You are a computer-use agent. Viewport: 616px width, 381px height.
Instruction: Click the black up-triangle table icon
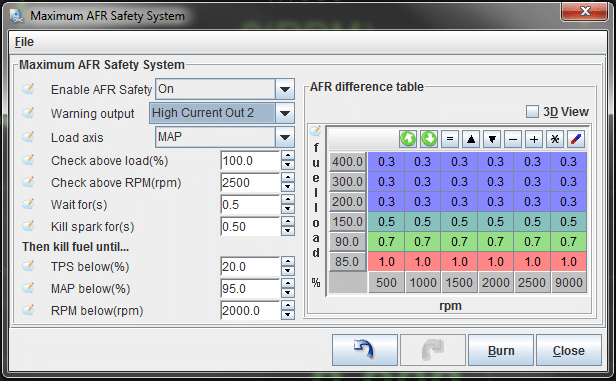pos(471,139)
